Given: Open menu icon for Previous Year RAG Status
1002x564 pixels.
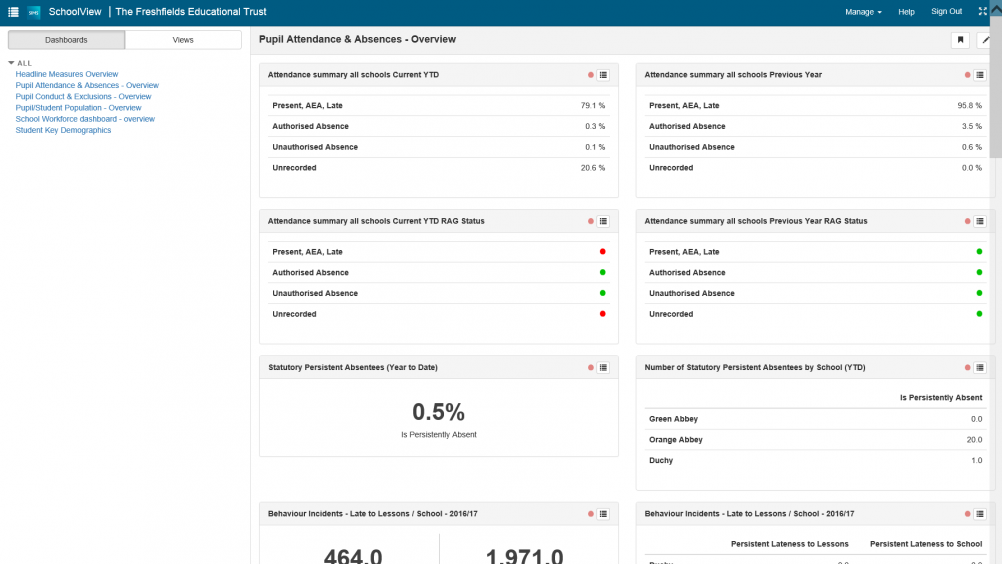Looking at the screenshot, I should tap(980, 221).
